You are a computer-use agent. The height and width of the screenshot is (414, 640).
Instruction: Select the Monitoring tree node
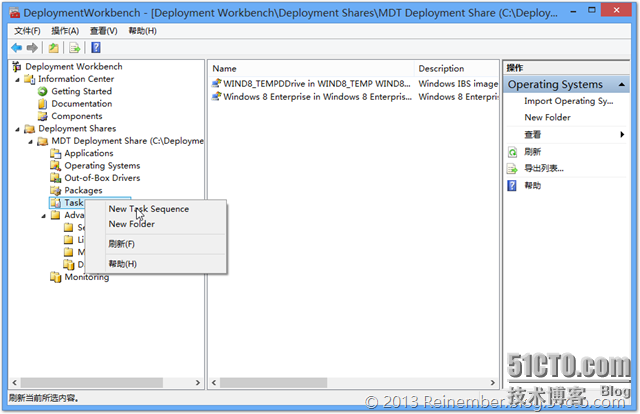[x=87, y=277]
